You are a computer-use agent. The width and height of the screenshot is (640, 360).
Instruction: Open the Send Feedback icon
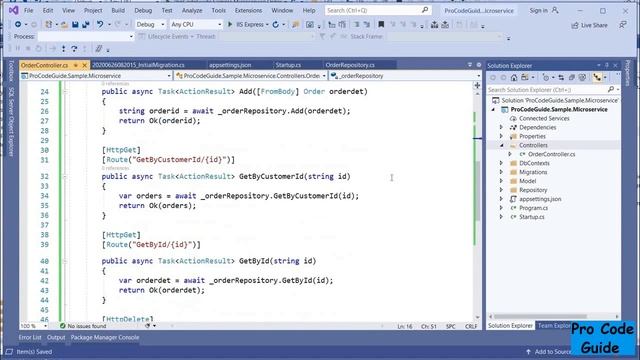622,25
